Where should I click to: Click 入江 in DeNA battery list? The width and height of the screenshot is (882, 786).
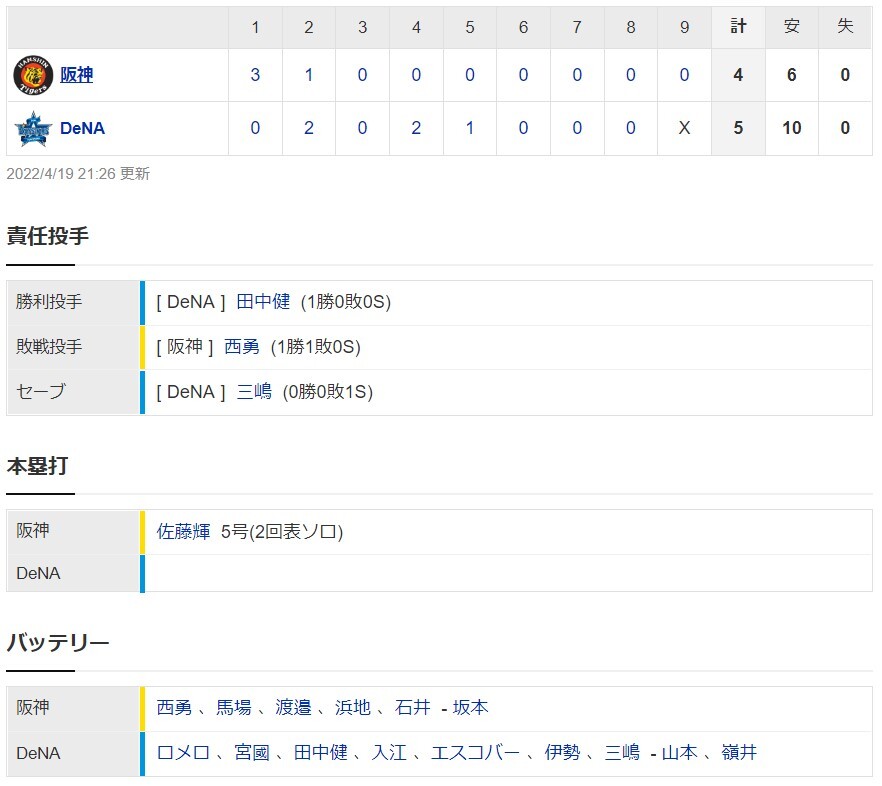click(x=389, y=753)
